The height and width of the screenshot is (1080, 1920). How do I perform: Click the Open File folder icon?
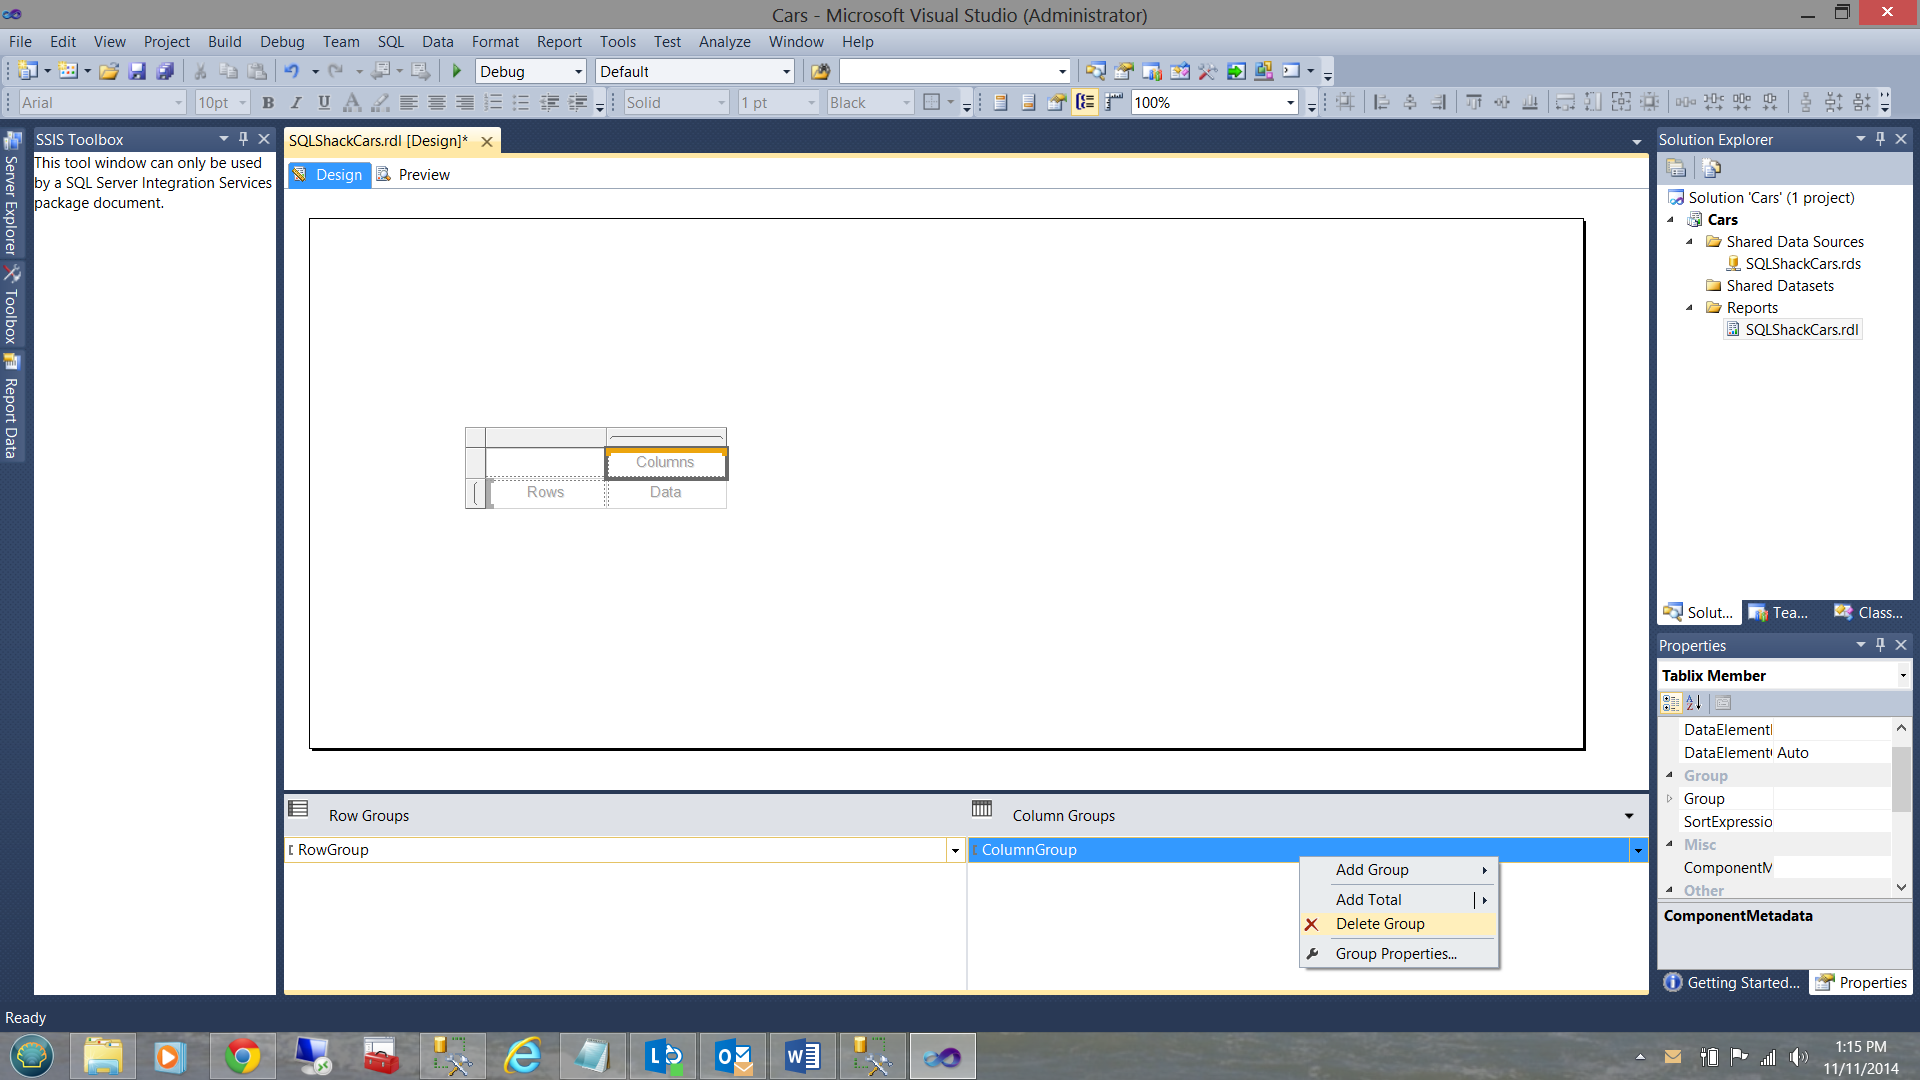click(x=109, y=71)
